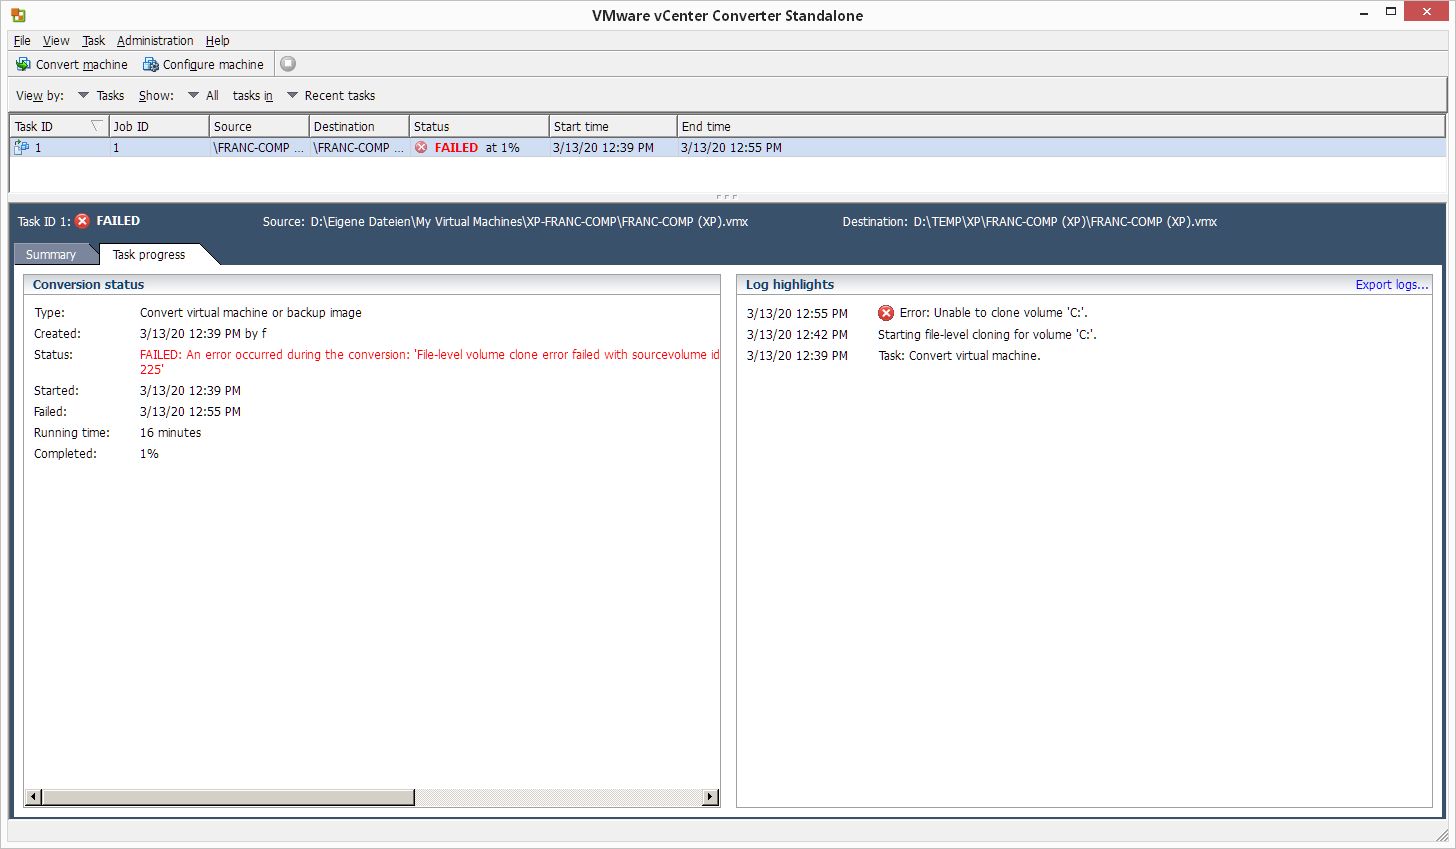Viewport: 1456px width, 849px height.
Task: Click the red error icon in Log highlights
Action: [x=885, y=313]
